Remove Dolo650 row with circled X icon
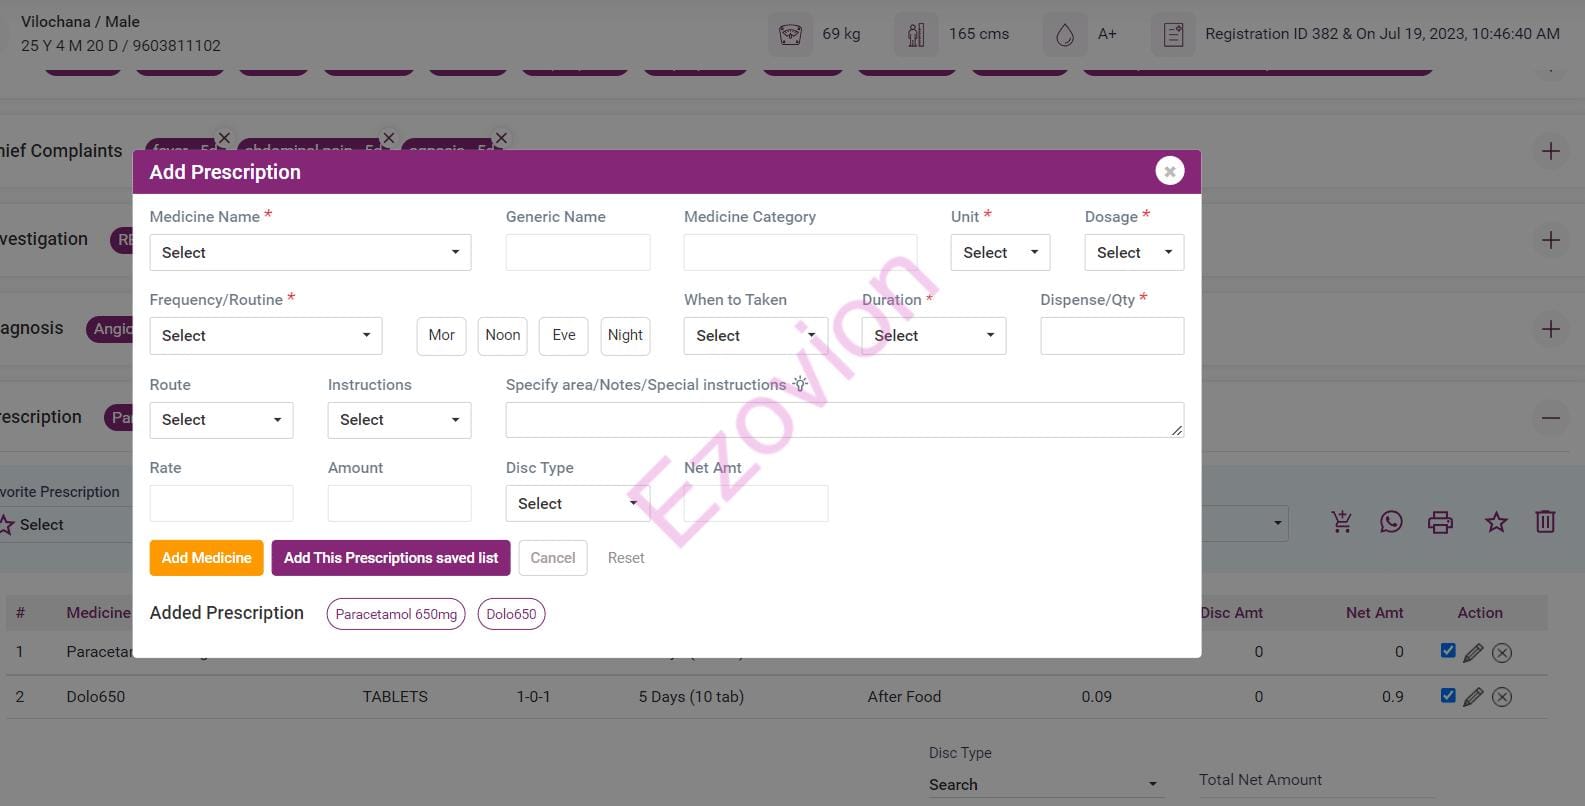The width and height of the screenshot is (1585, 806). pos(1501,697)
